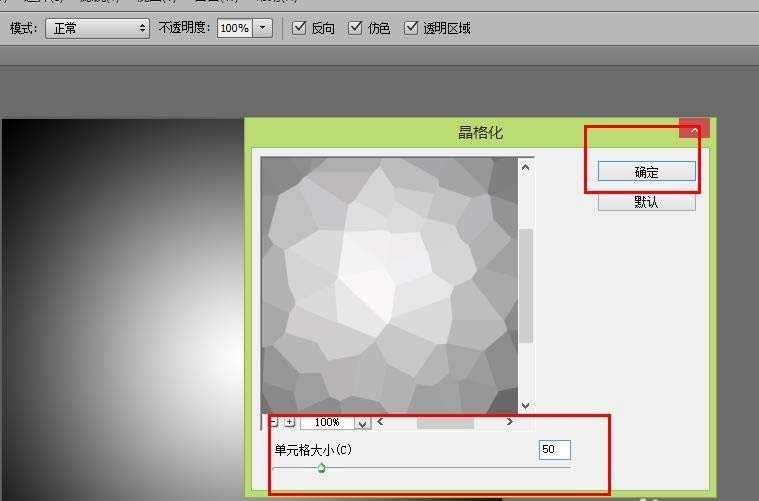Click the 单元格大小 slider handle
759x501 pixels.
click(x=321, y=467)
